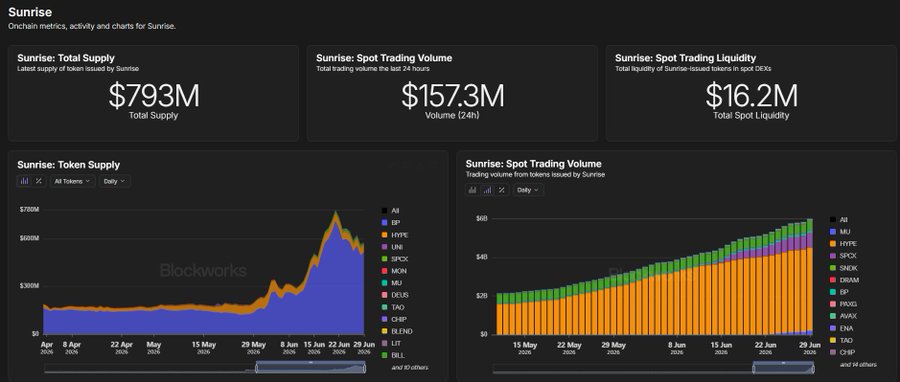Grab right handle of Token Supply range slider

coord(364,368)
